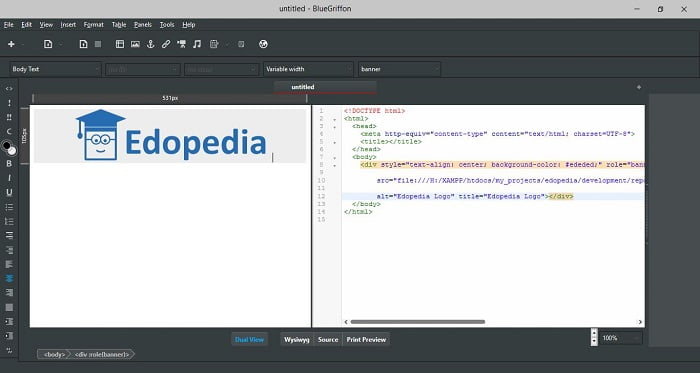
Task: Open the Tools menu
Action: click(167, 25)
